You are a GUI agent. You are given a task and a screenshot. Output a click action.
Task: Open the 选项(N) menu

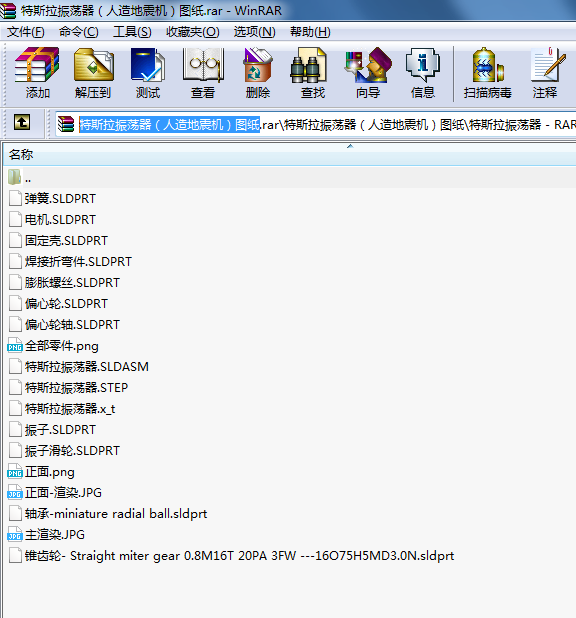pos(254,32)
